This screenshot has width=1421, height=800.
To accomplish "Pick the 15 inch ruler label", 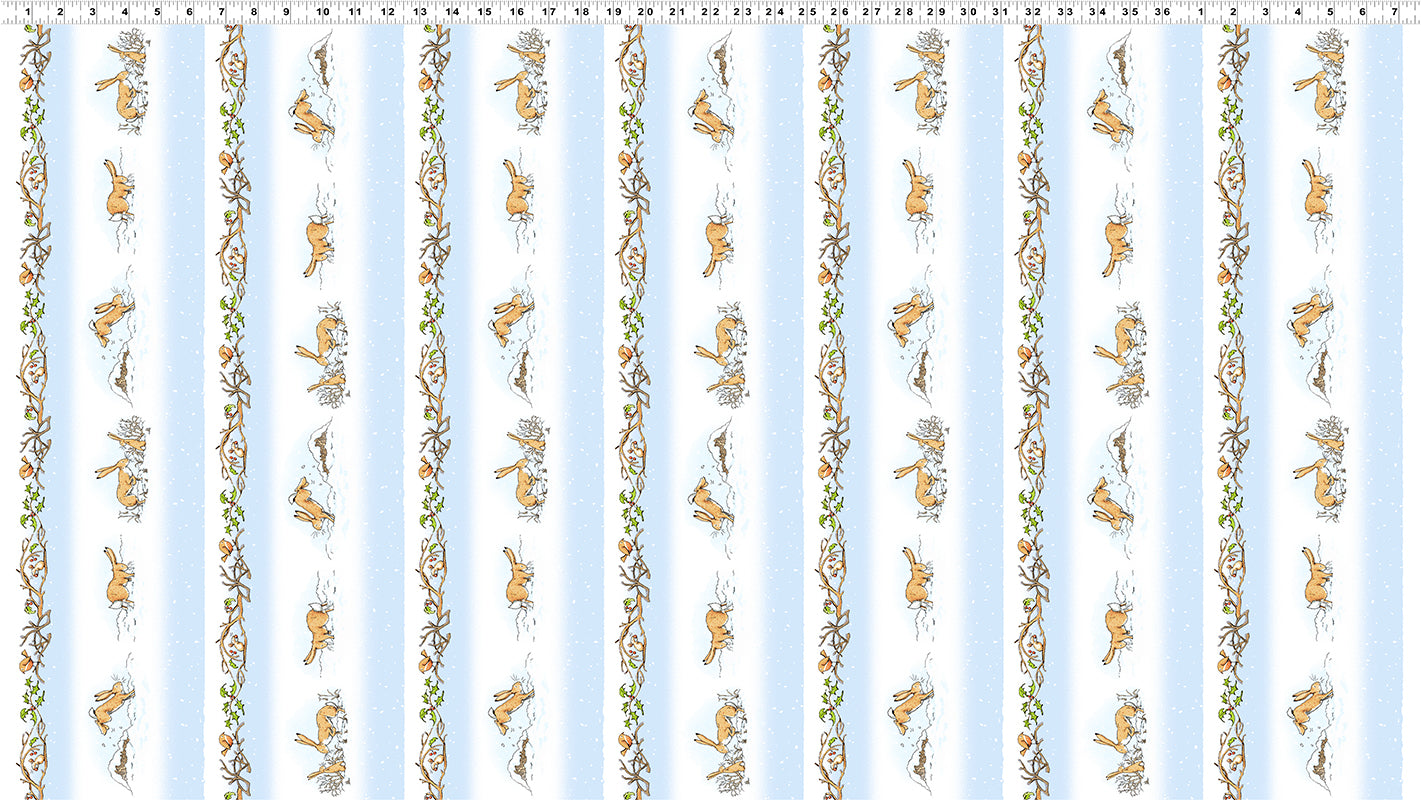I will click(484, 12).
